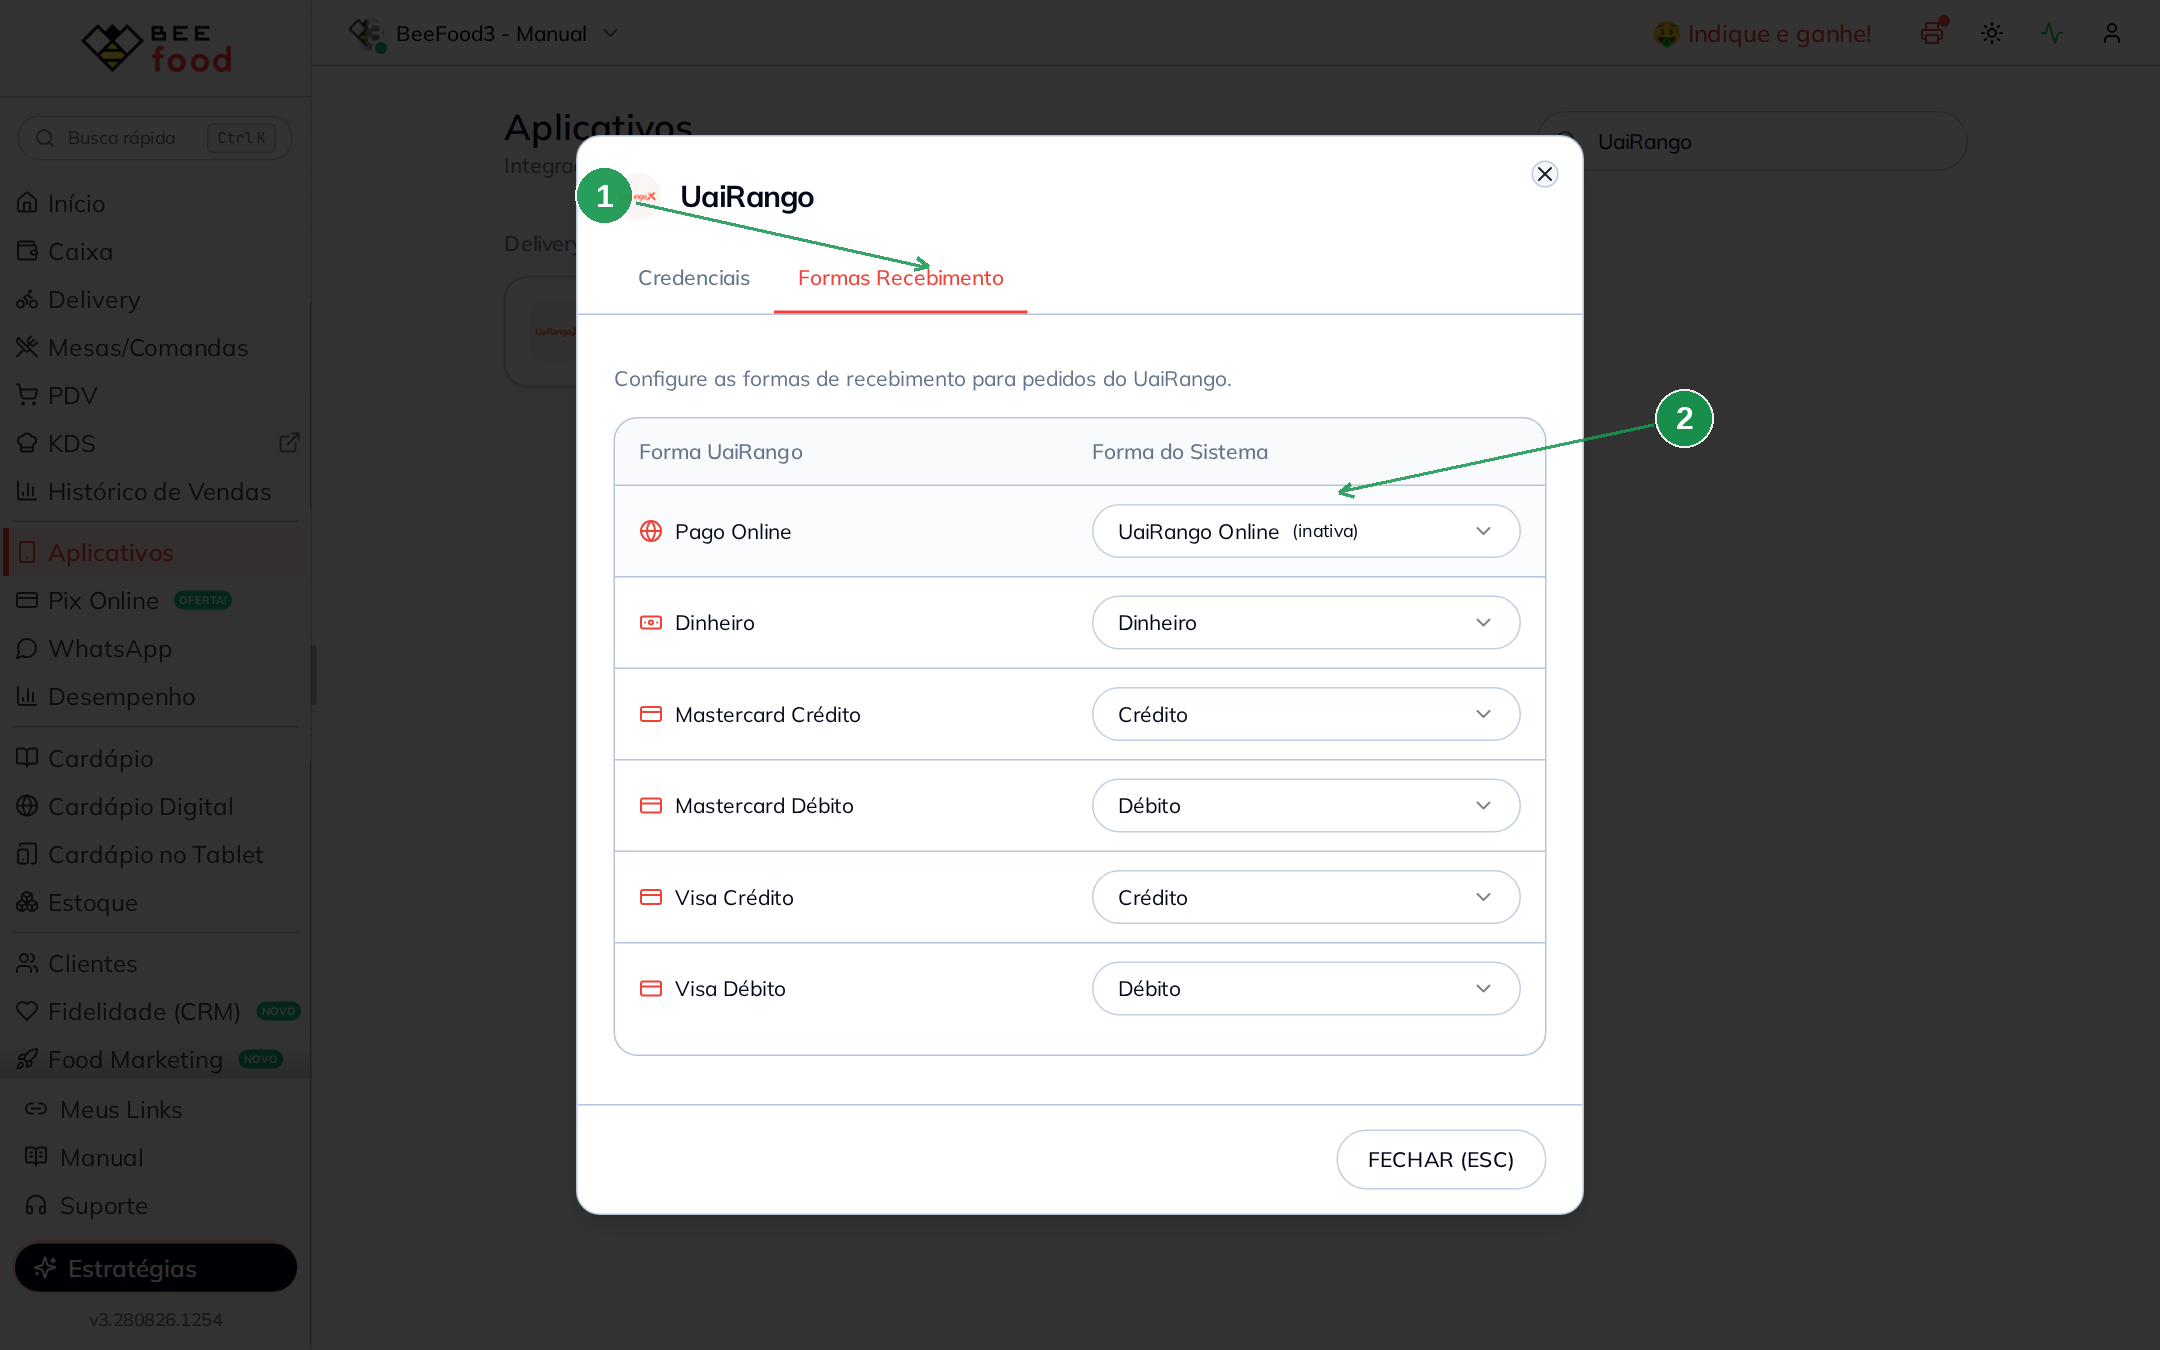Select the Formas Recebimento tab
Viewport: 2160px width, 1350px height.
coord(901,278)
